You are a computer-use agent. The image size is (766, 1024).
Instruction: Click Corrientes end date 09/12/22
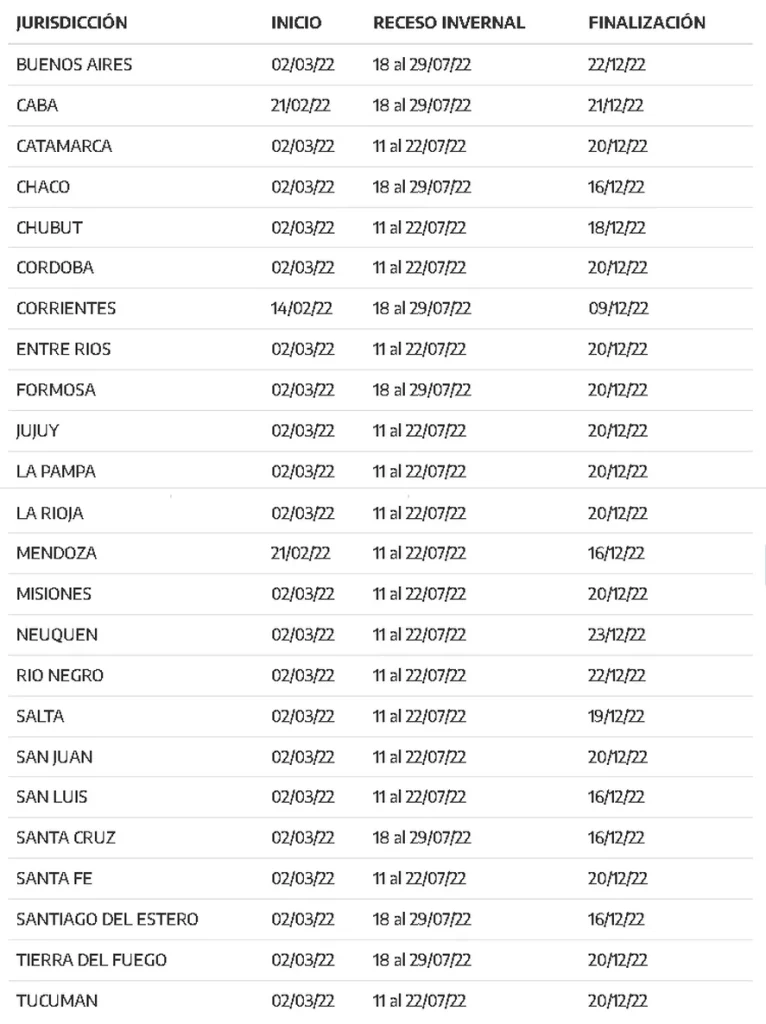pos(618,309)
